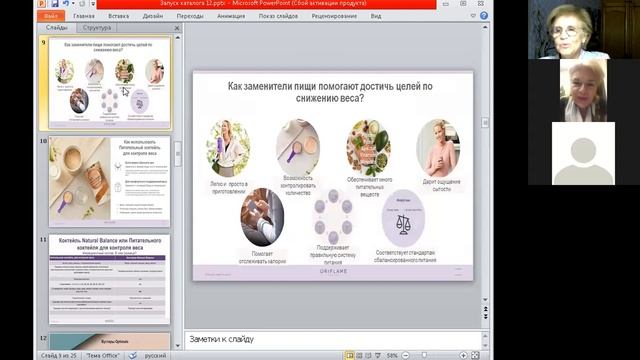Click the phone-in-hands image on slide
Screen dimensions: 640x360
coord(262,217)
